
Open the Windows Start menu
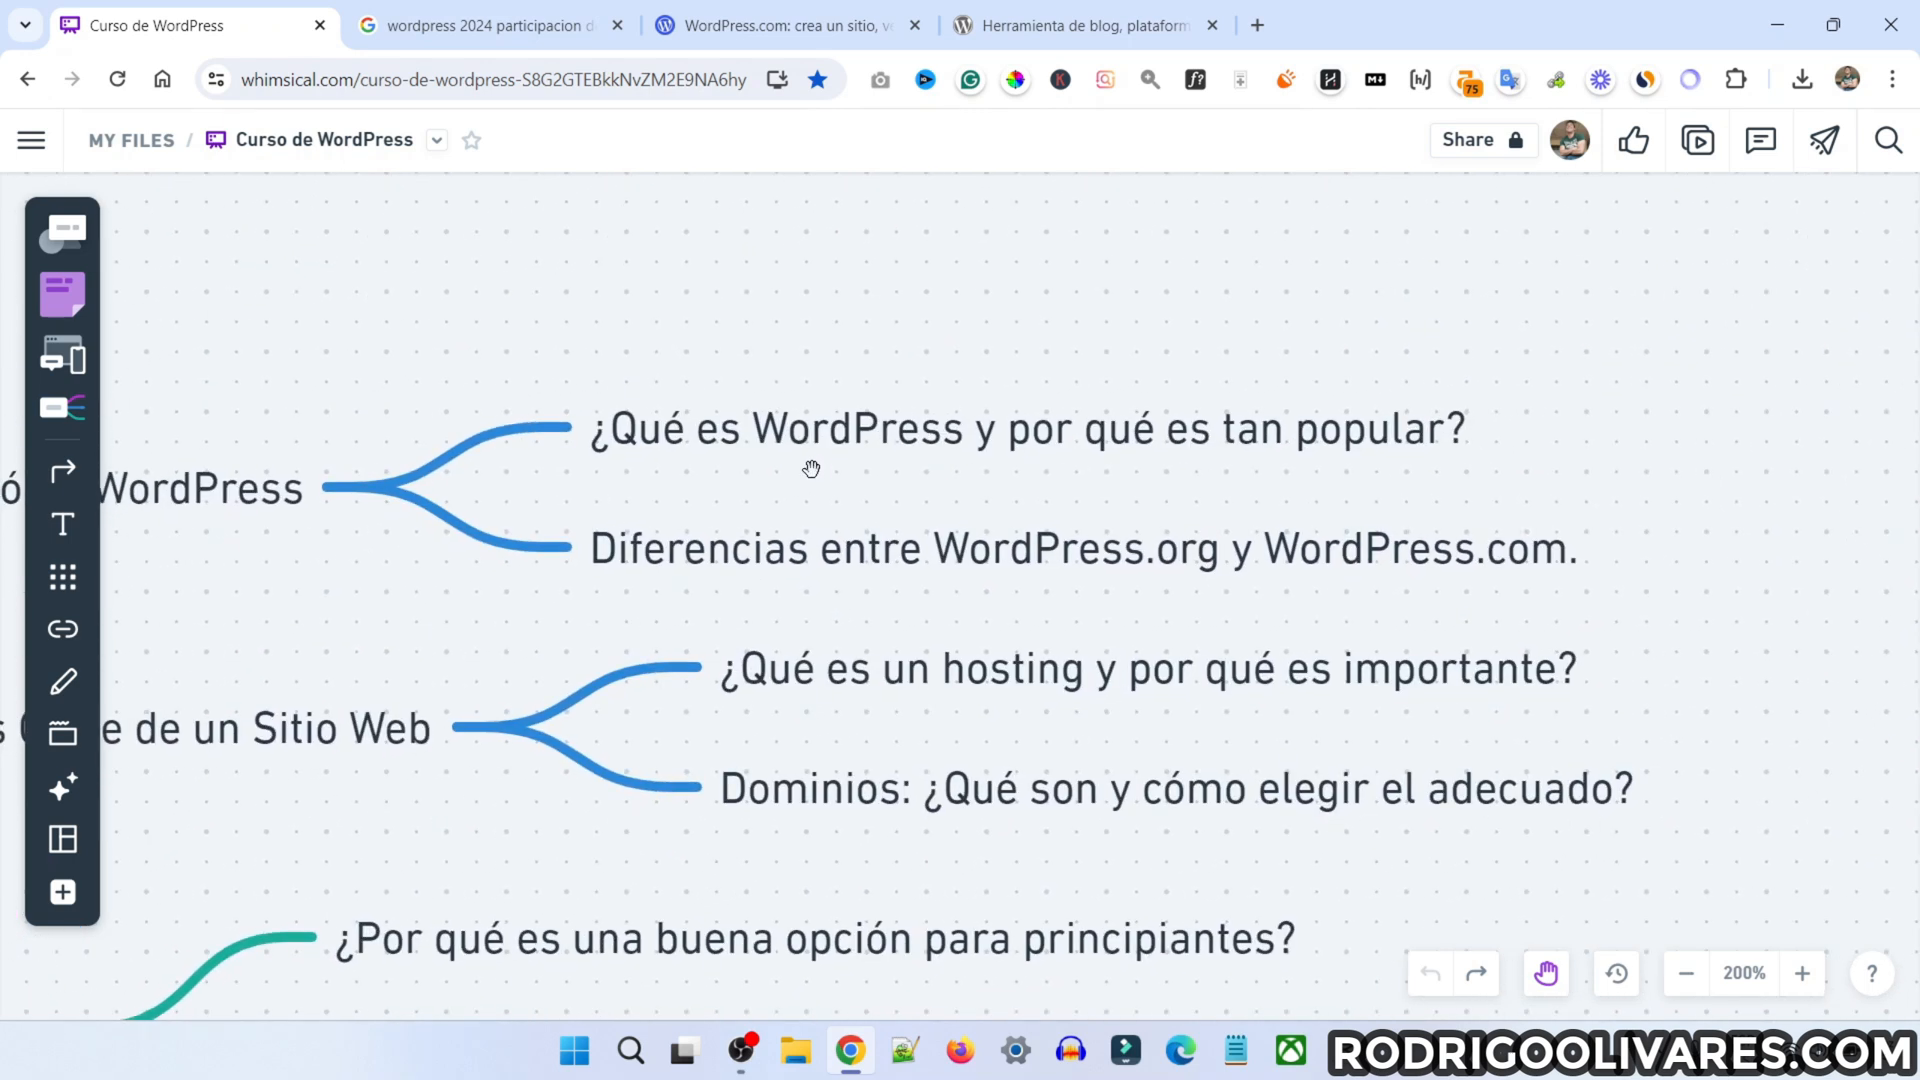(574, 1051)
